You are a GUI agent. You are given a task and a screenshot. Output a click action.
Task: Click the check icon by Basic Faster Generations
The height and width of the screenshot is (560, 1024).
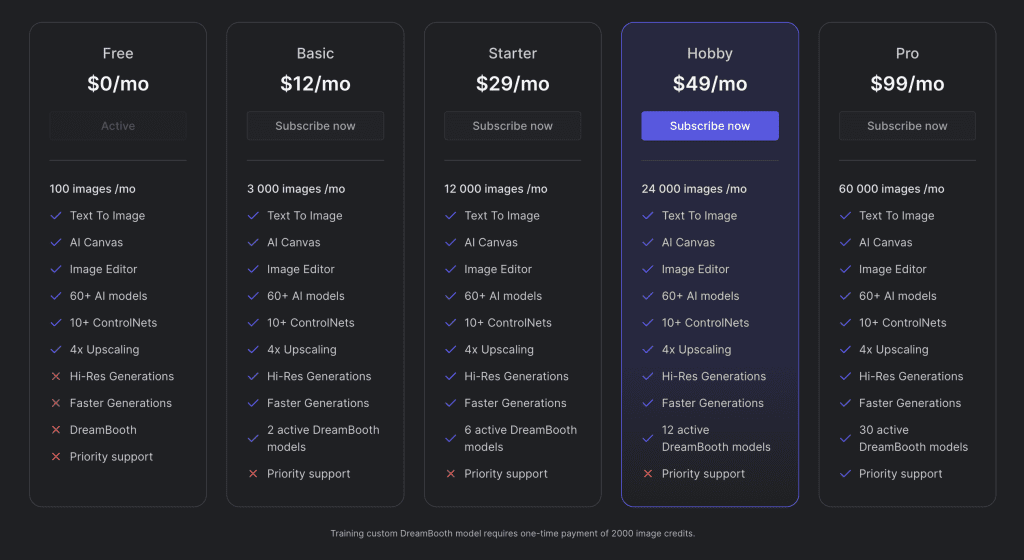[253, 403]
